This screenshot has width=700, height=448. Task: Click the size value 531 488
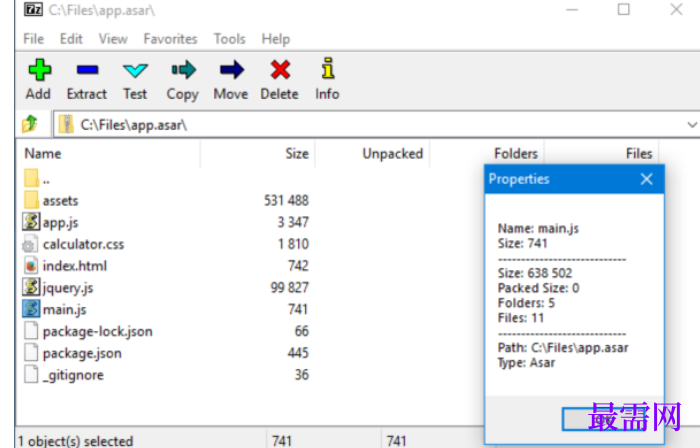click(286, 200)
